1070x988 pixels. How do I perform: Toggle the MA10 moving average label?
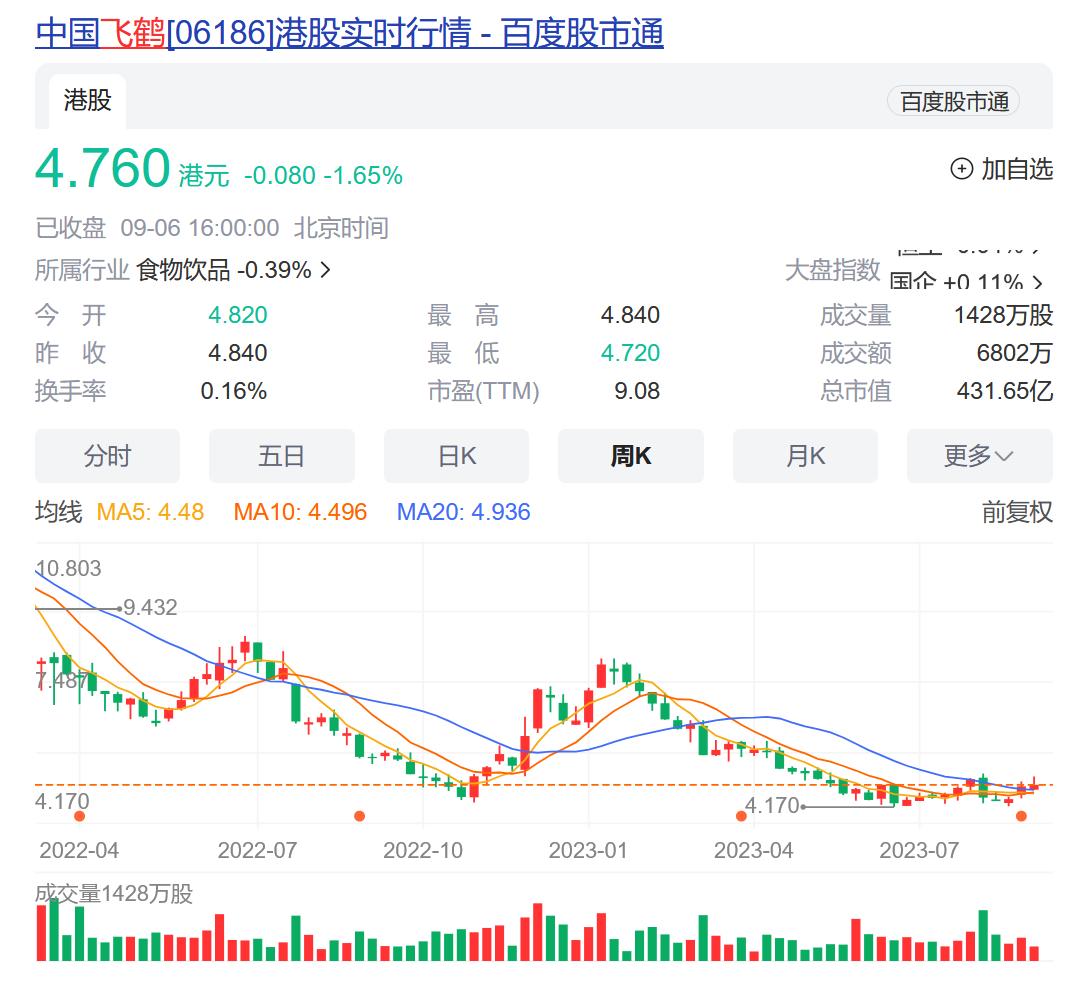tap(300, 513)
